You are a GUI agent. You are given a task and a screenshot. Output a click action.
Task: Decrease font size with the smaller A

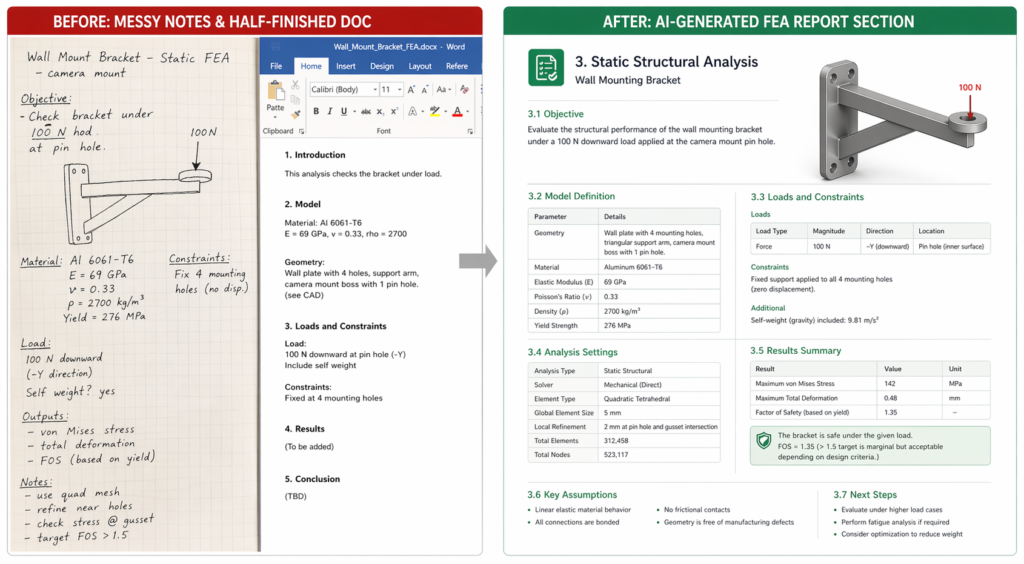click(425, 89)
